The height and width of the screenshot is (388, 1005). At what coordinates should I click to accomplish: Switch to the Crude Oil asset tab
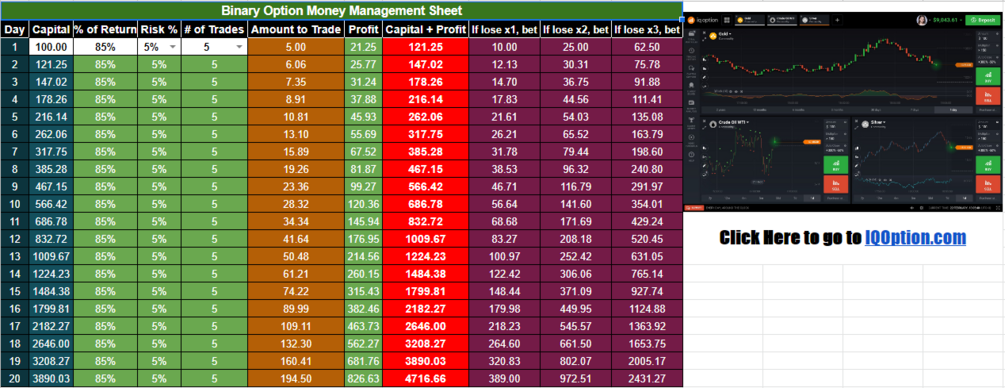(782, 20)
